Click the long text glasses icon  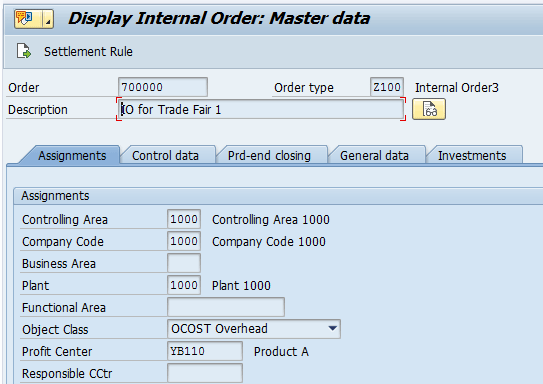tap(429, 109)
